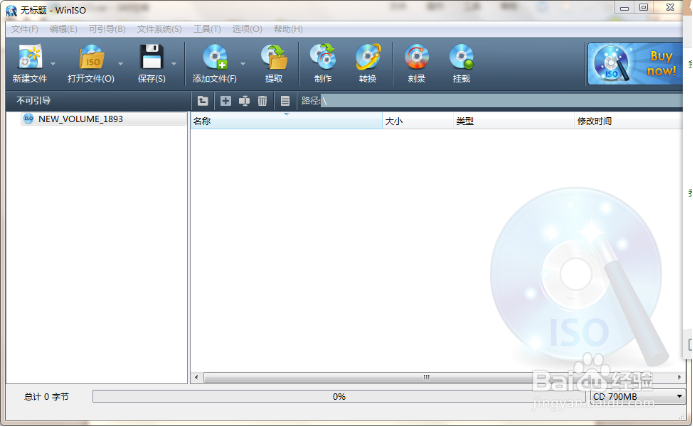Click the new folder plus icon
The width and height of the screenshot is (693, 427).
pyautogui.click(x=225, y=101)
